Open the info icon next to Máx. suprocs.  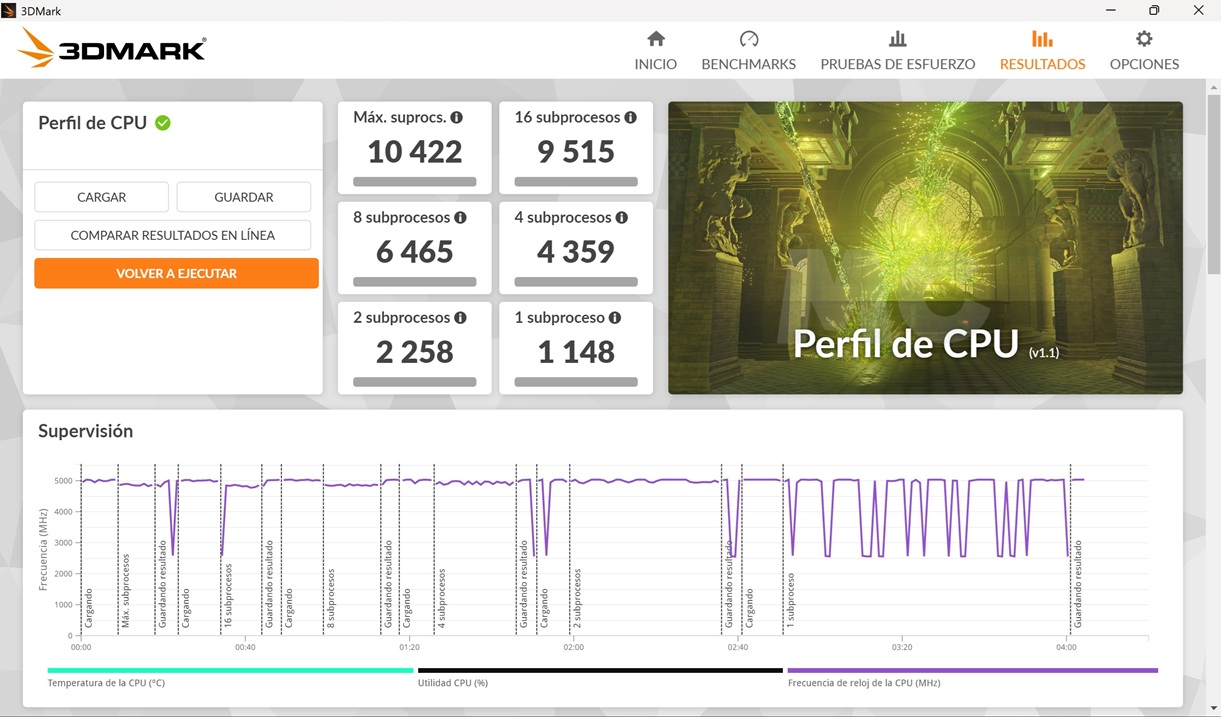pyautogui.click(x=457, y=117)
